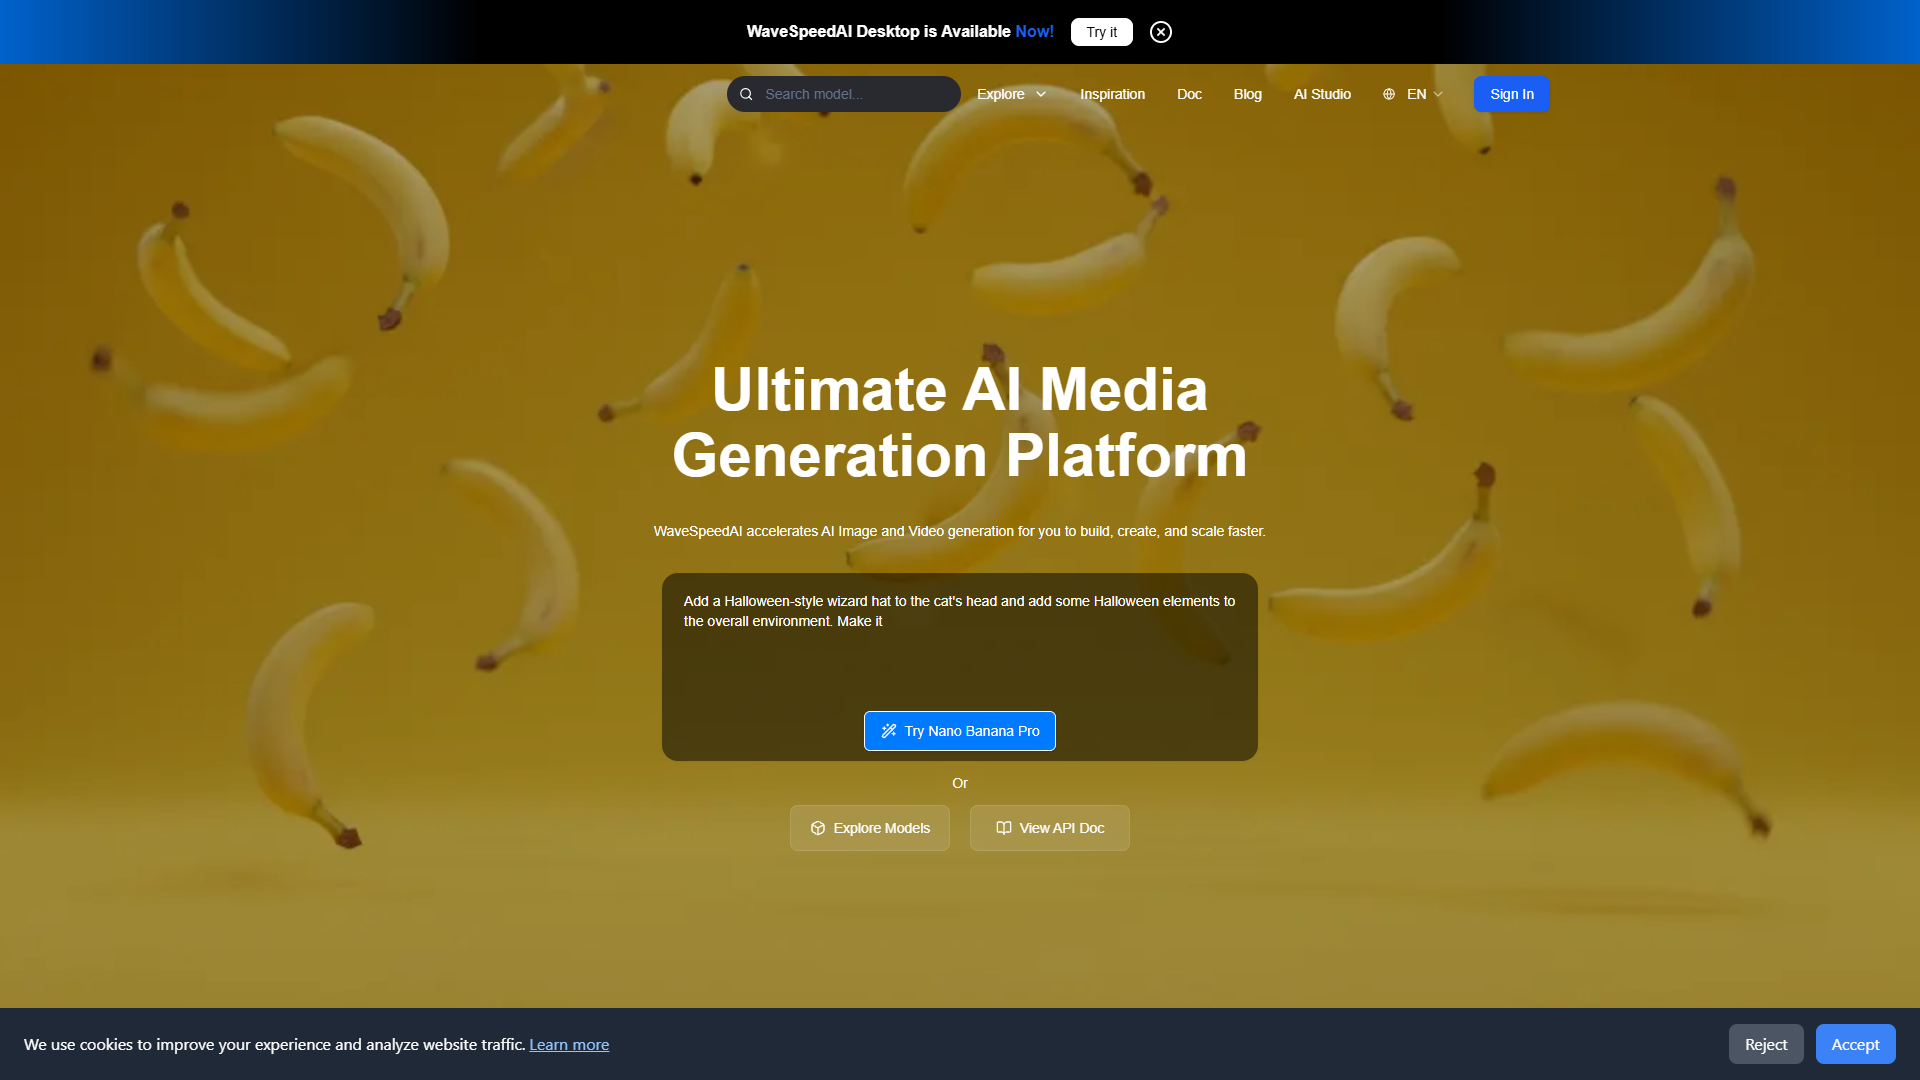Dismiss the desktop announcement banner

click(x=1160, y=32)
